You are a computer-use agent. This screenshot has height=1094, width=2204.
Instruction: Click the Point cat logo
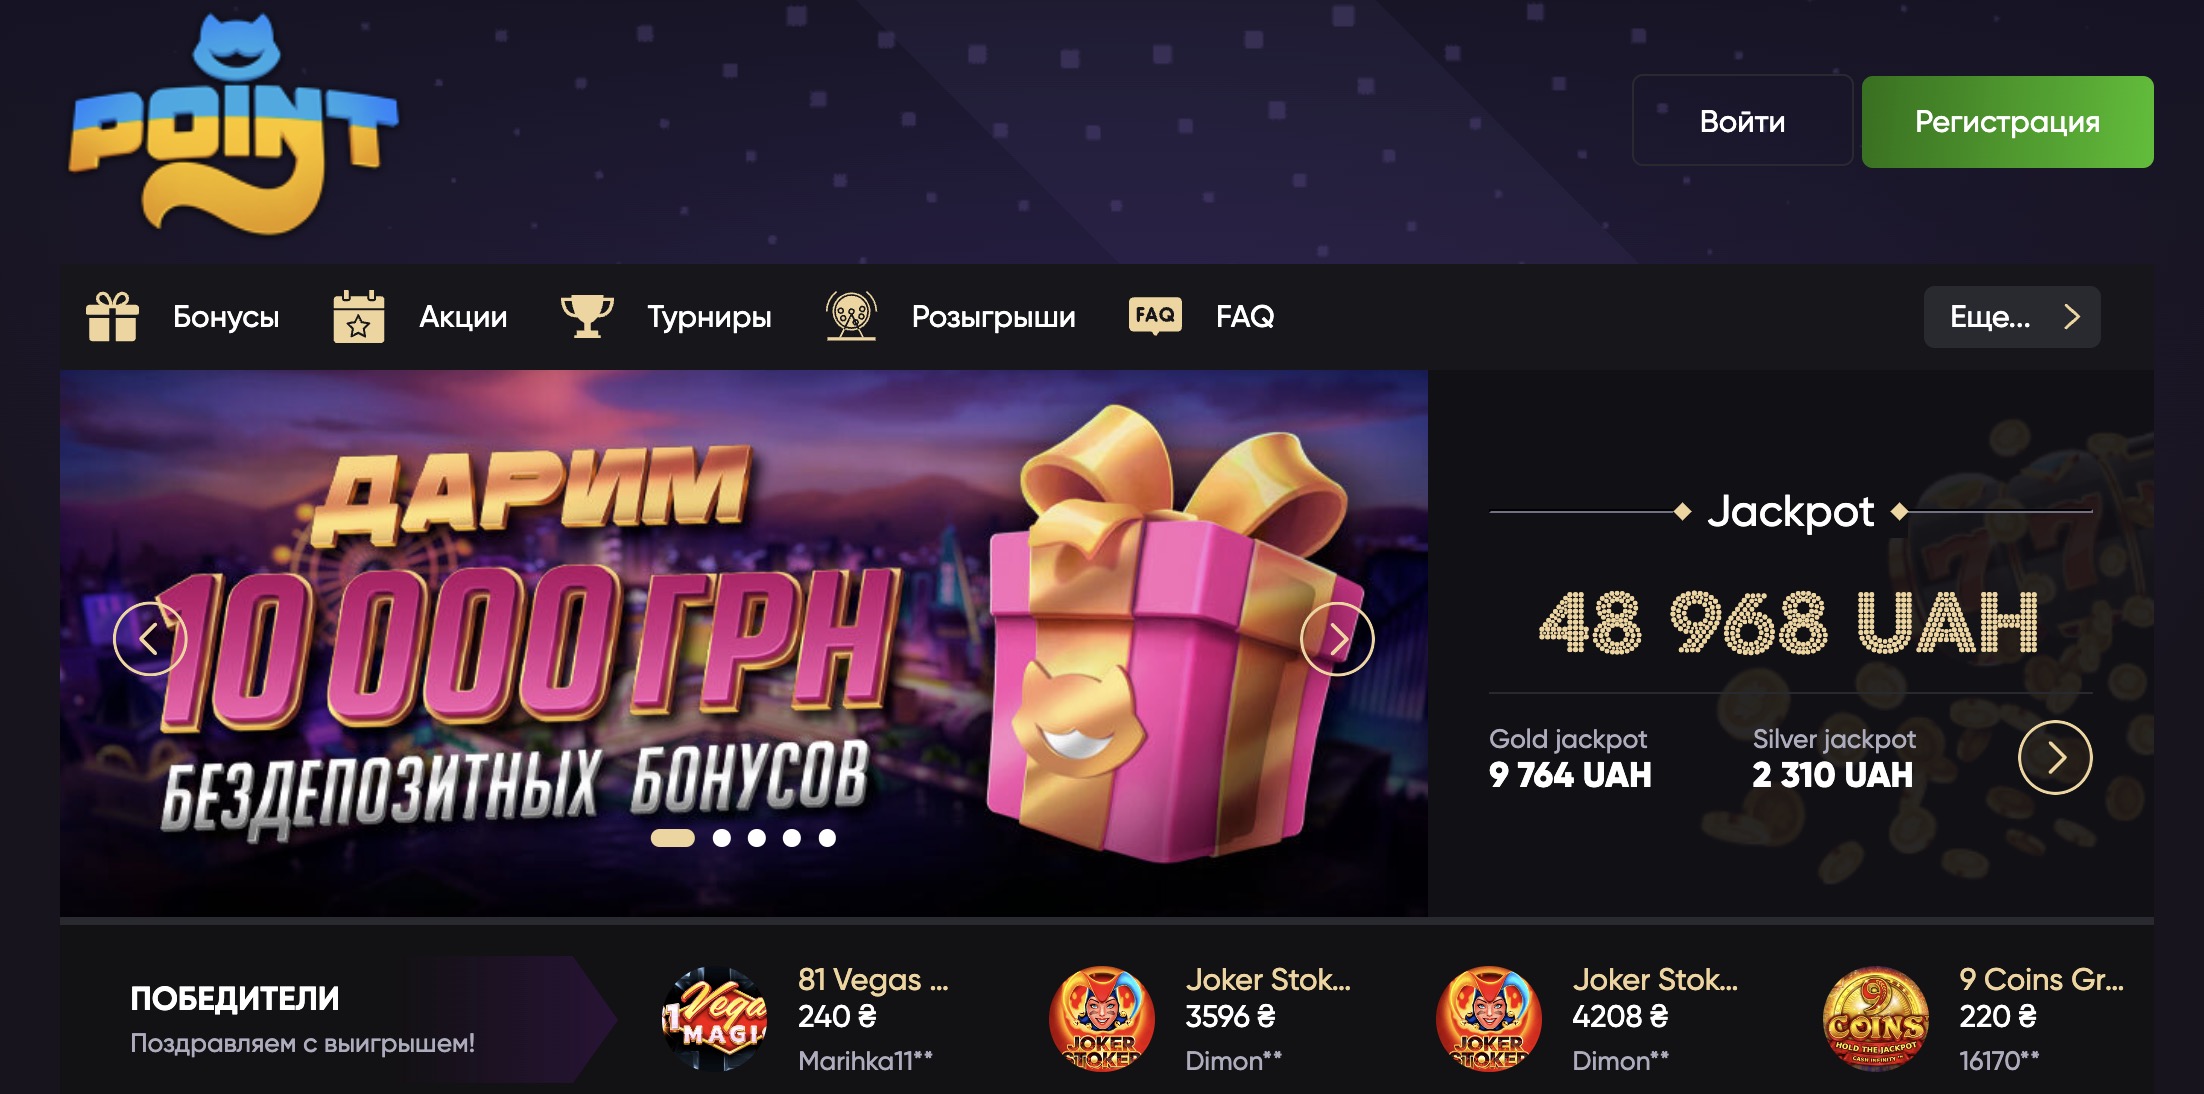click(x=233, y=125)
